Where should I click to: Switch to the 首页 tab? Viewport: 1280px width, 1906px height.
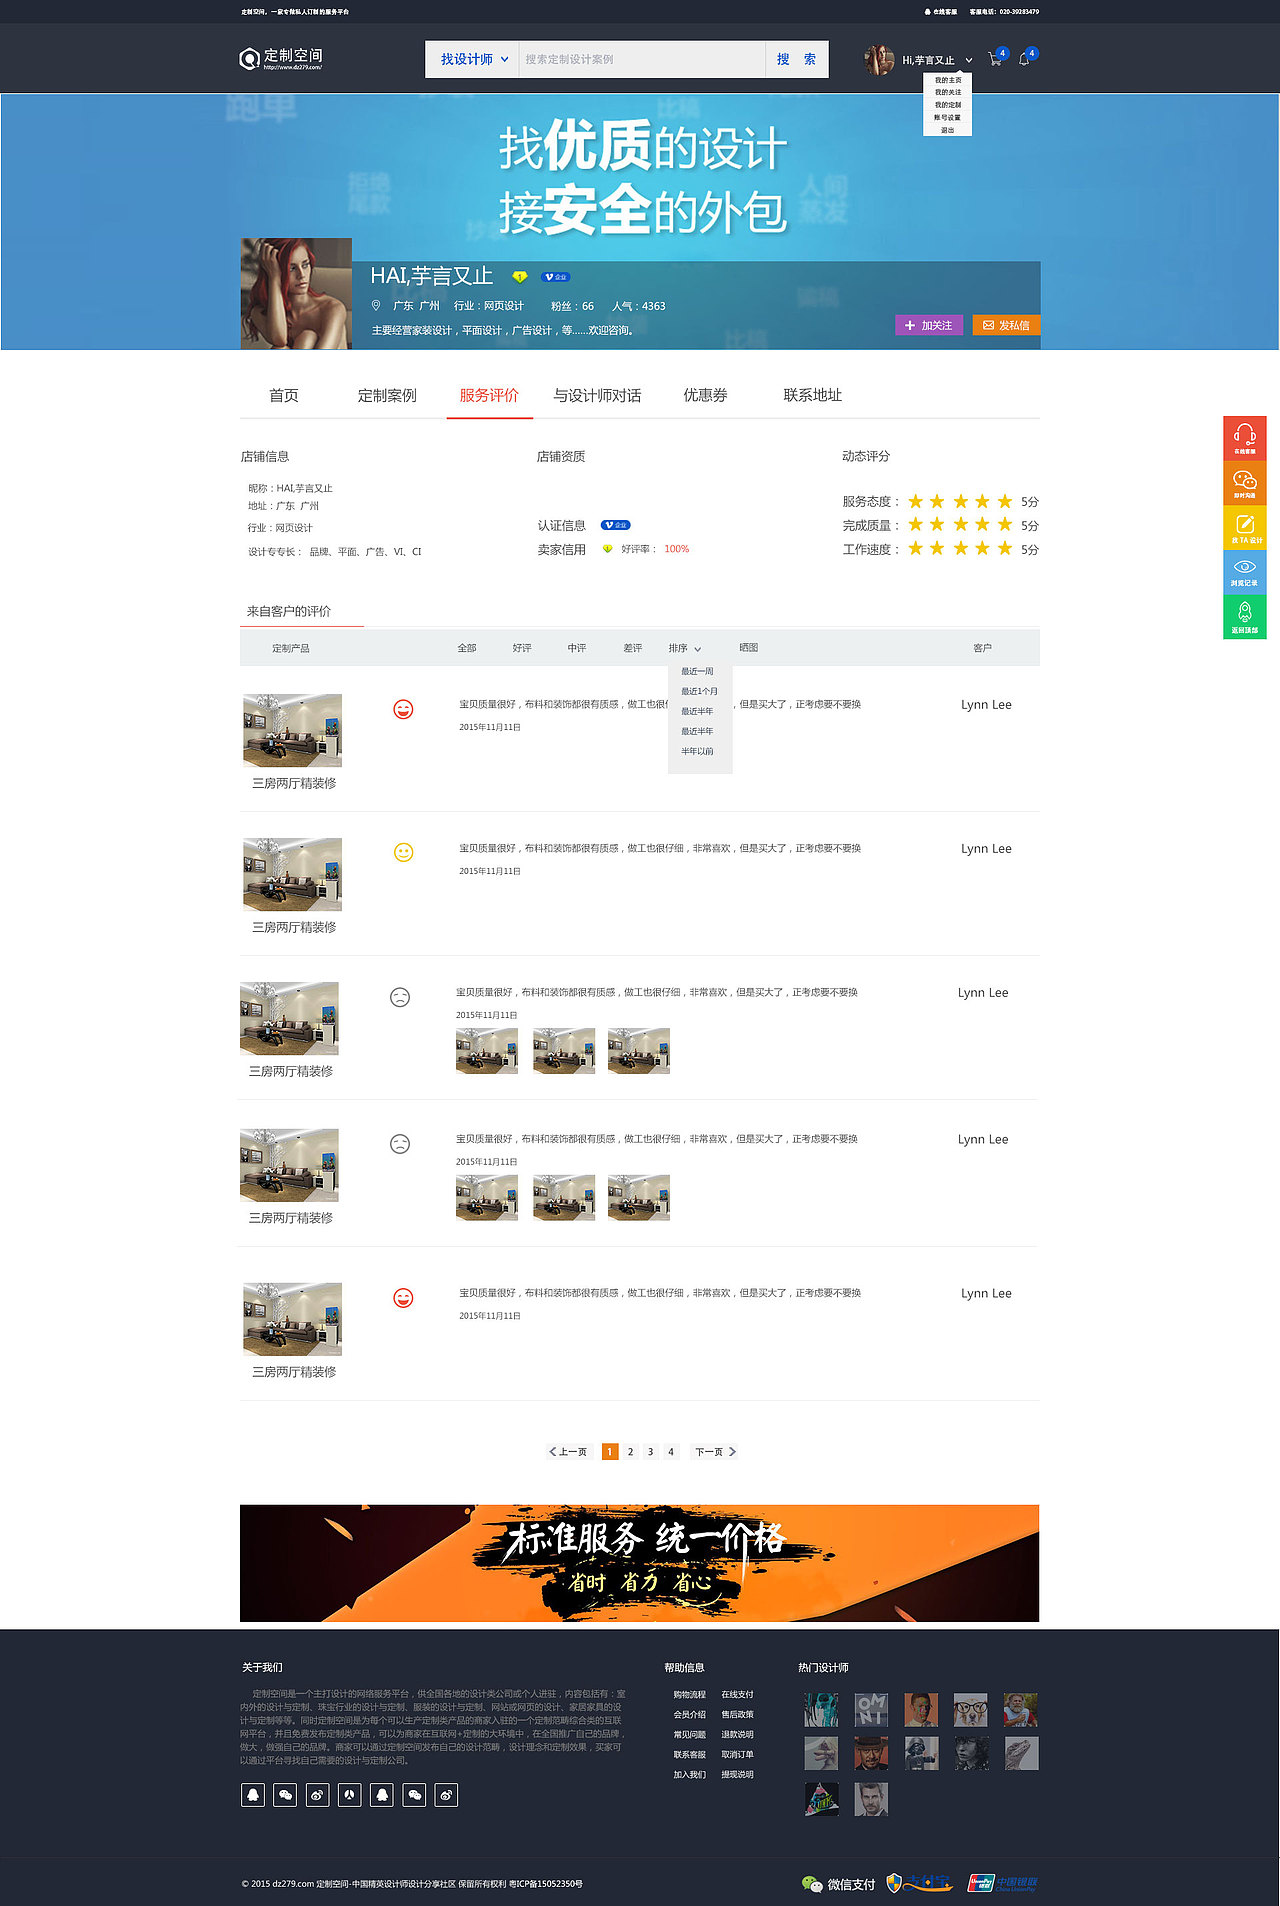coord(284,395)
